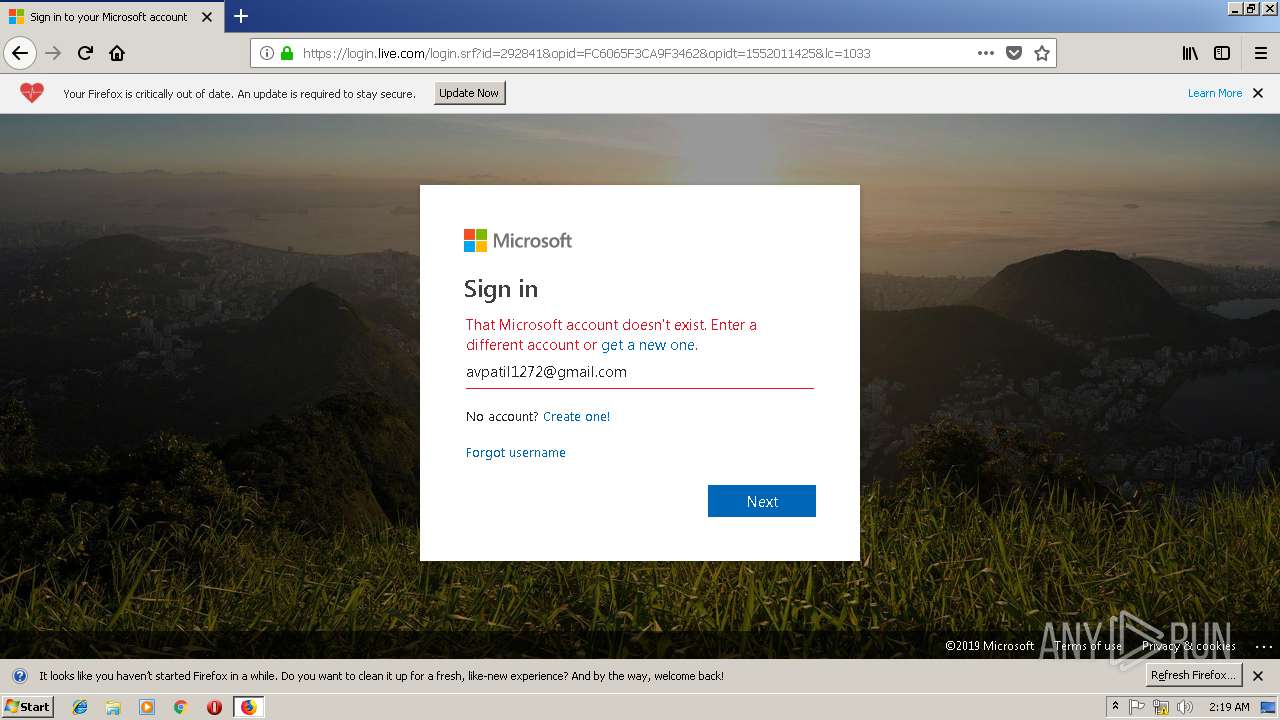
Task: Follow the 'get a new one' link
Action: [648, 345]
